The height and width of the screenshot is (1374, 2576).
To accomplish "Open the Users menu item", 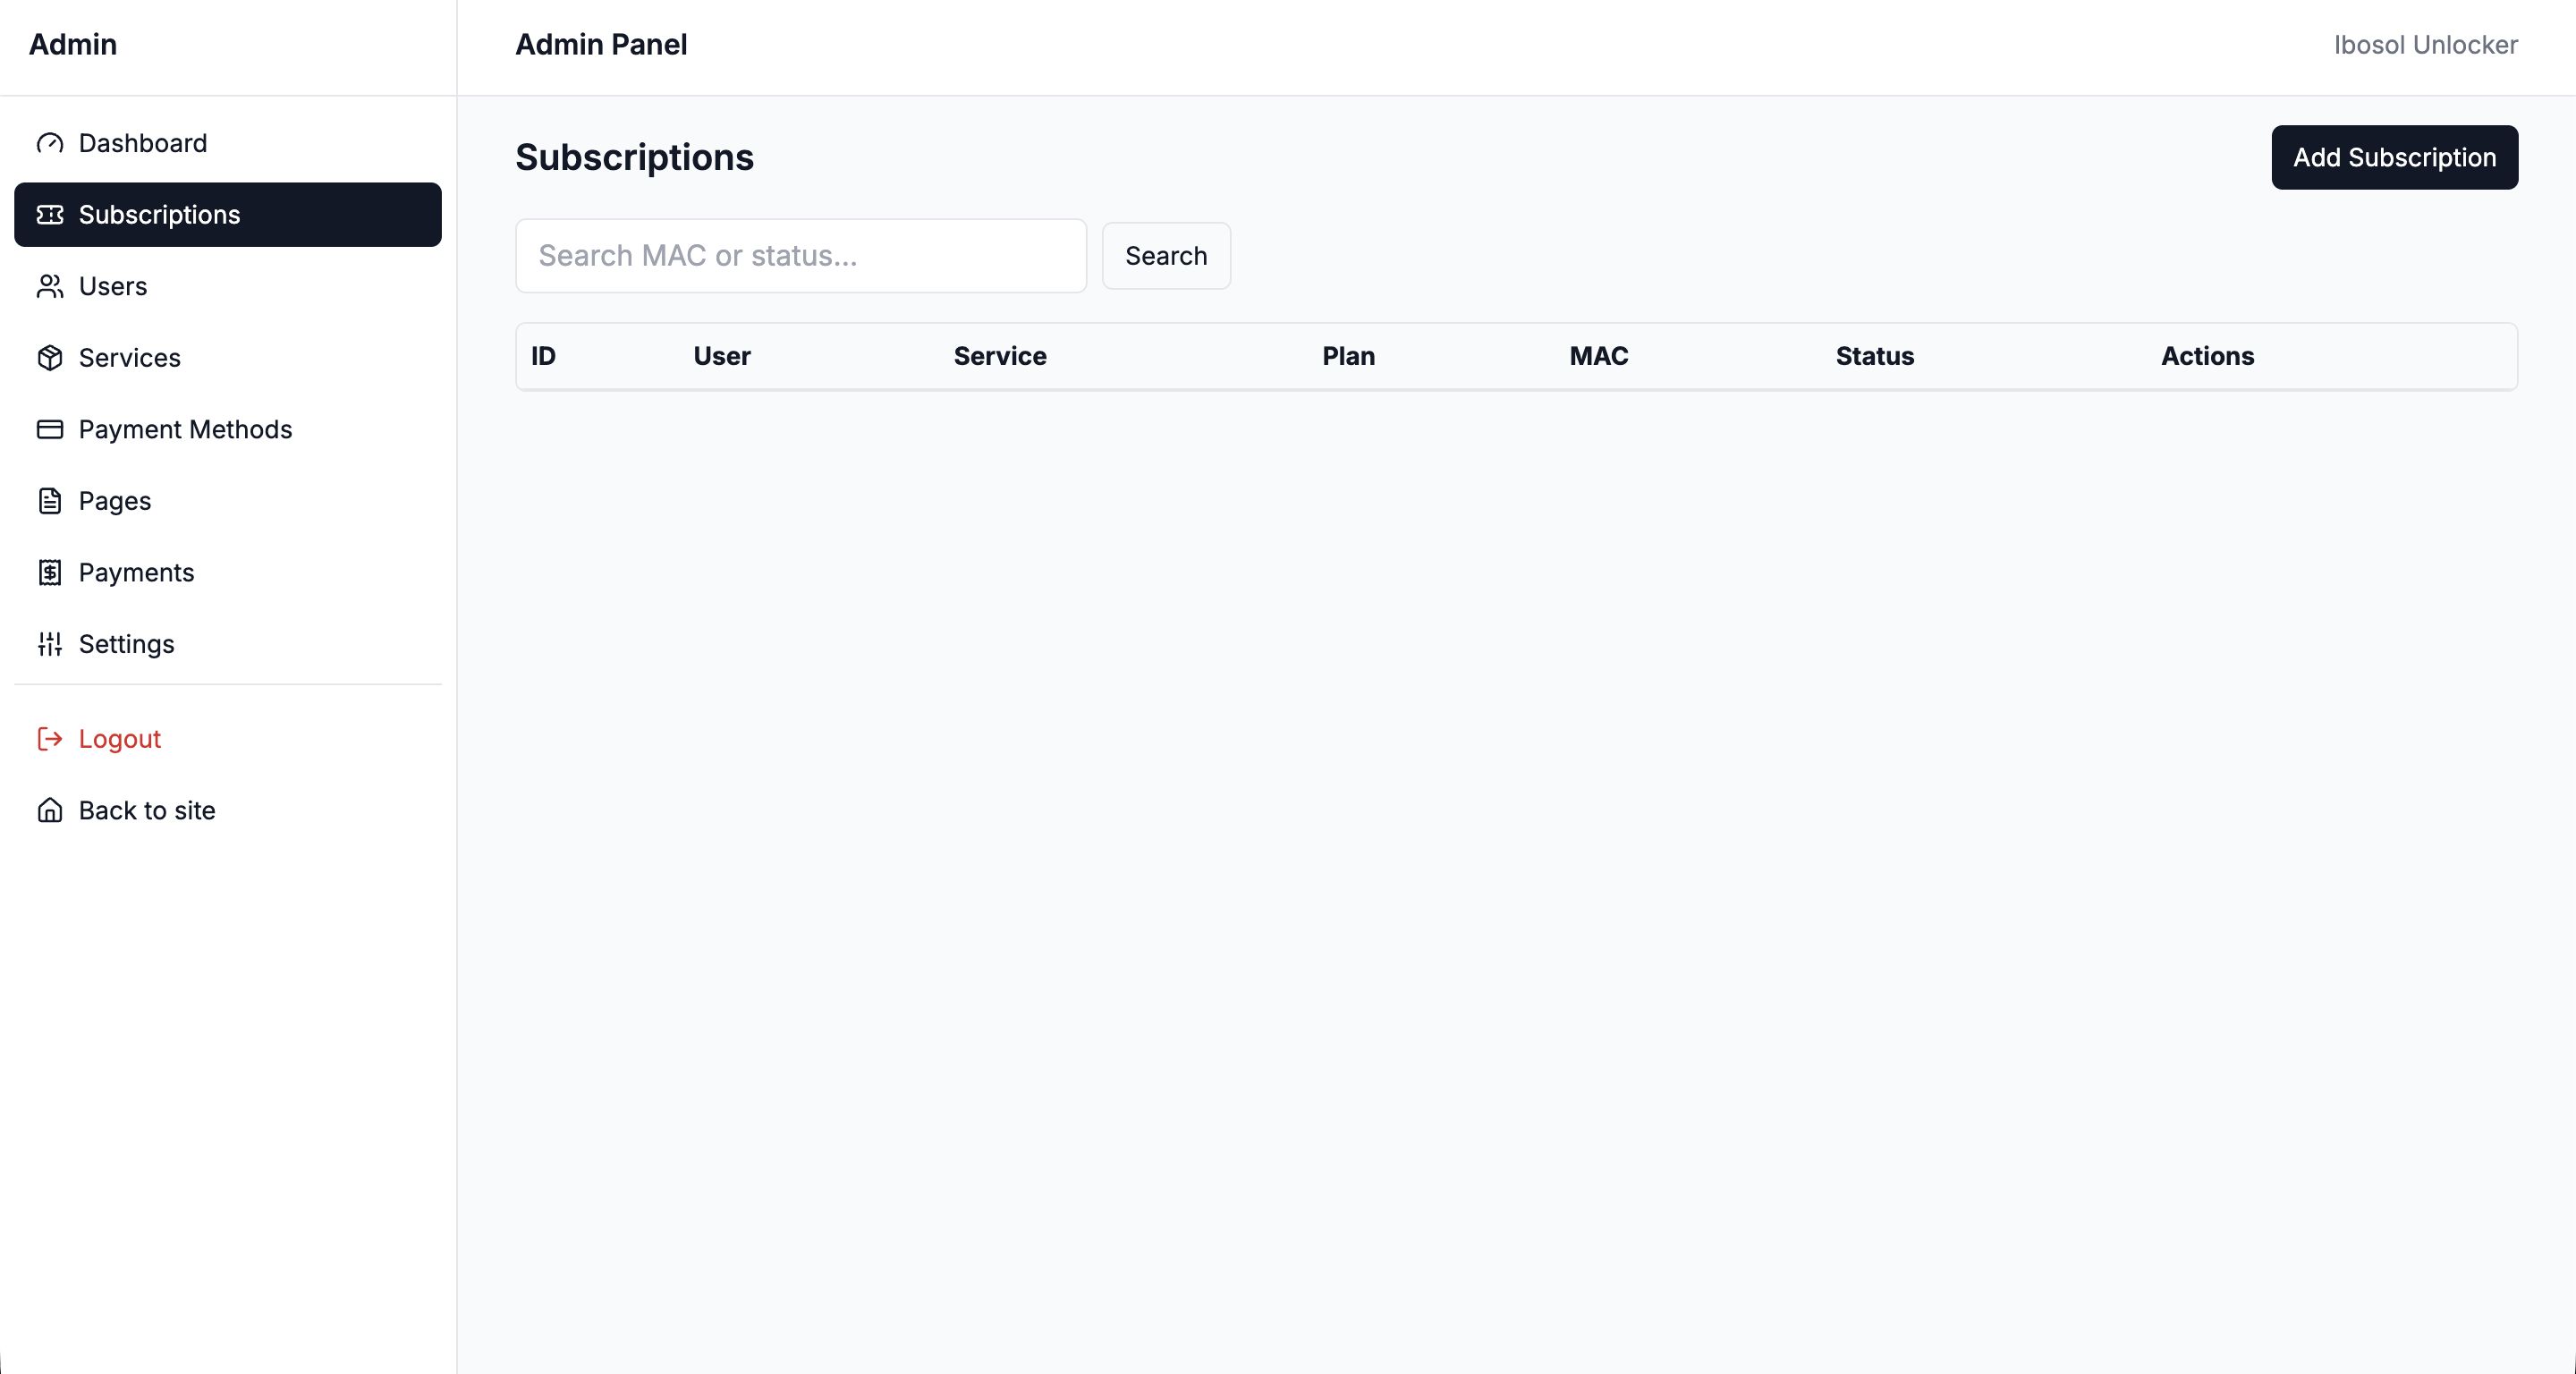I will pos(112,287).
